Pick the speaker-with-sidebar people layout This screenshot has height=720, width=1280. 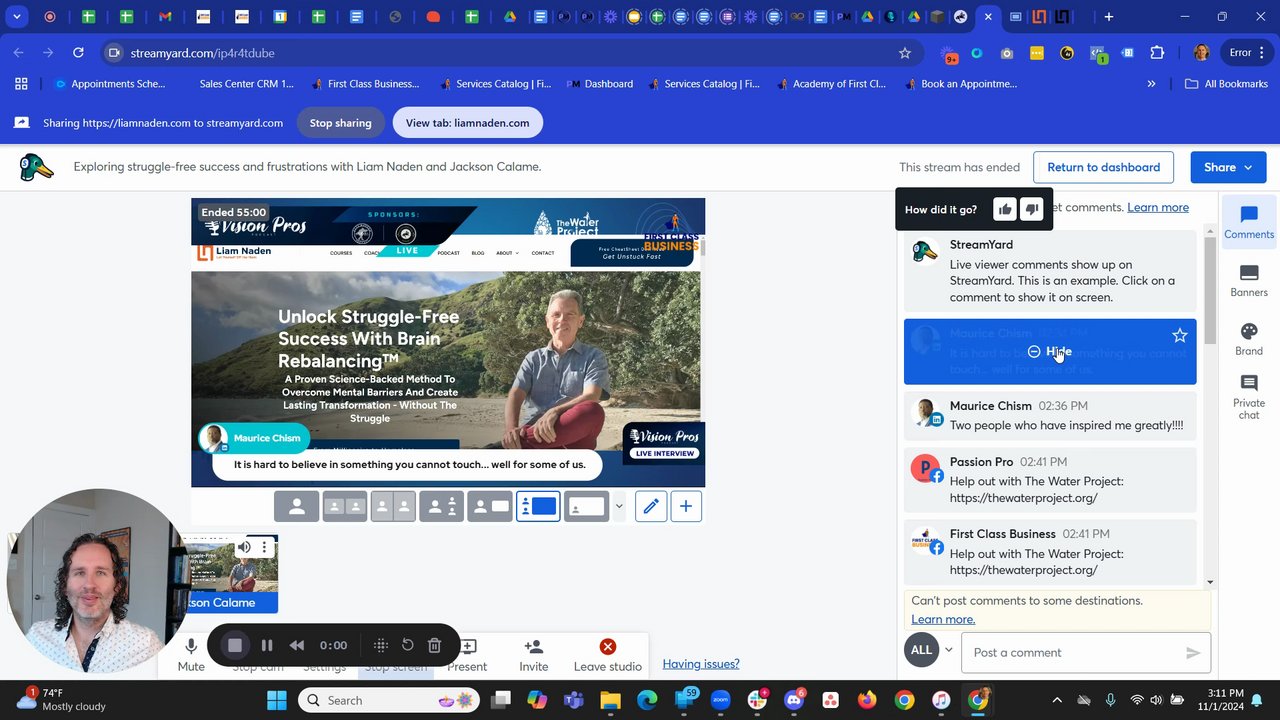[x=441, y=507]
